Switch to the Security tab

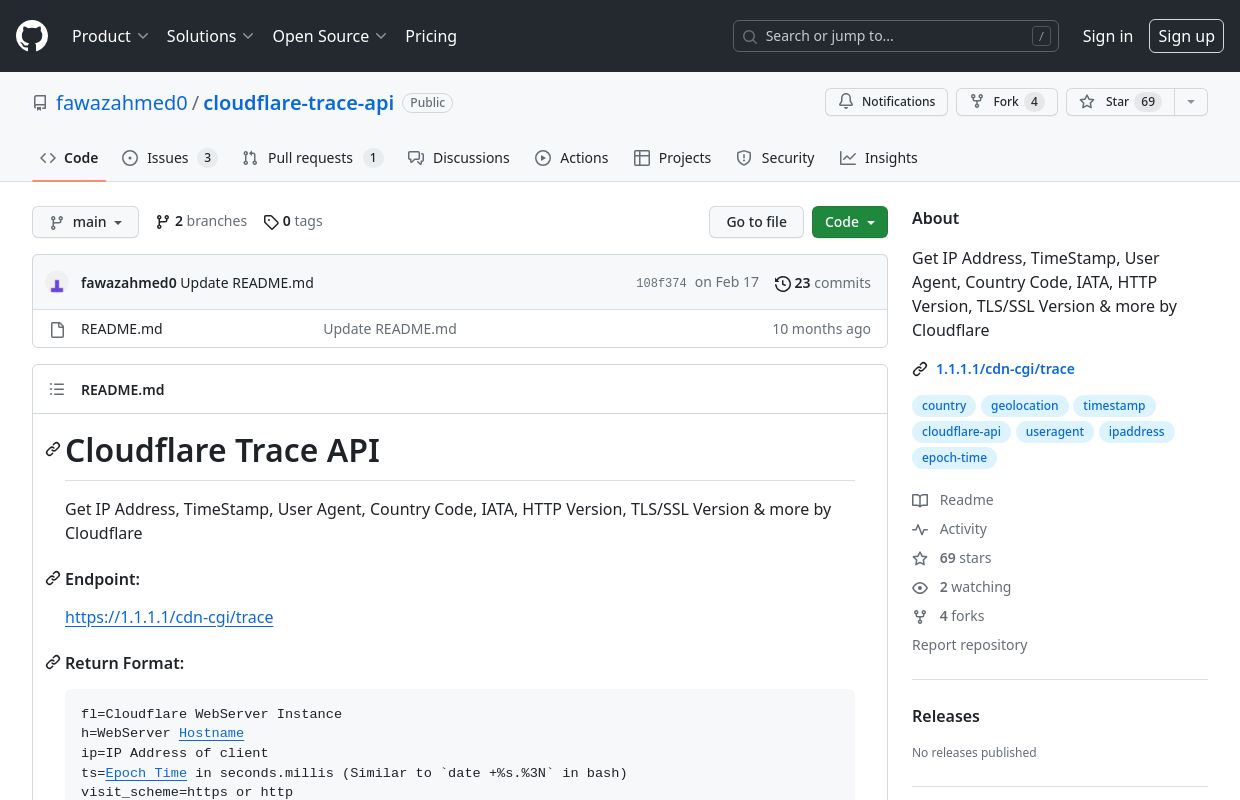(x=775, y=158)
